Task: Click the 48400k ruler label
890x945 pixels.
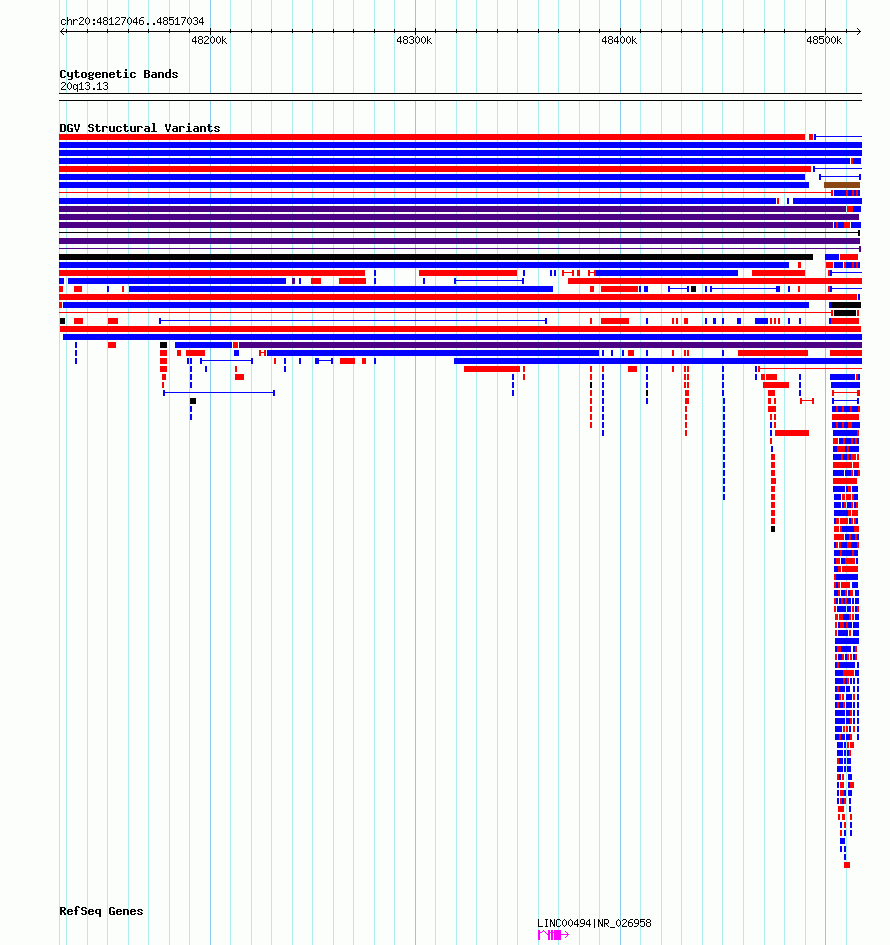Action: click(x=619, y=40)
